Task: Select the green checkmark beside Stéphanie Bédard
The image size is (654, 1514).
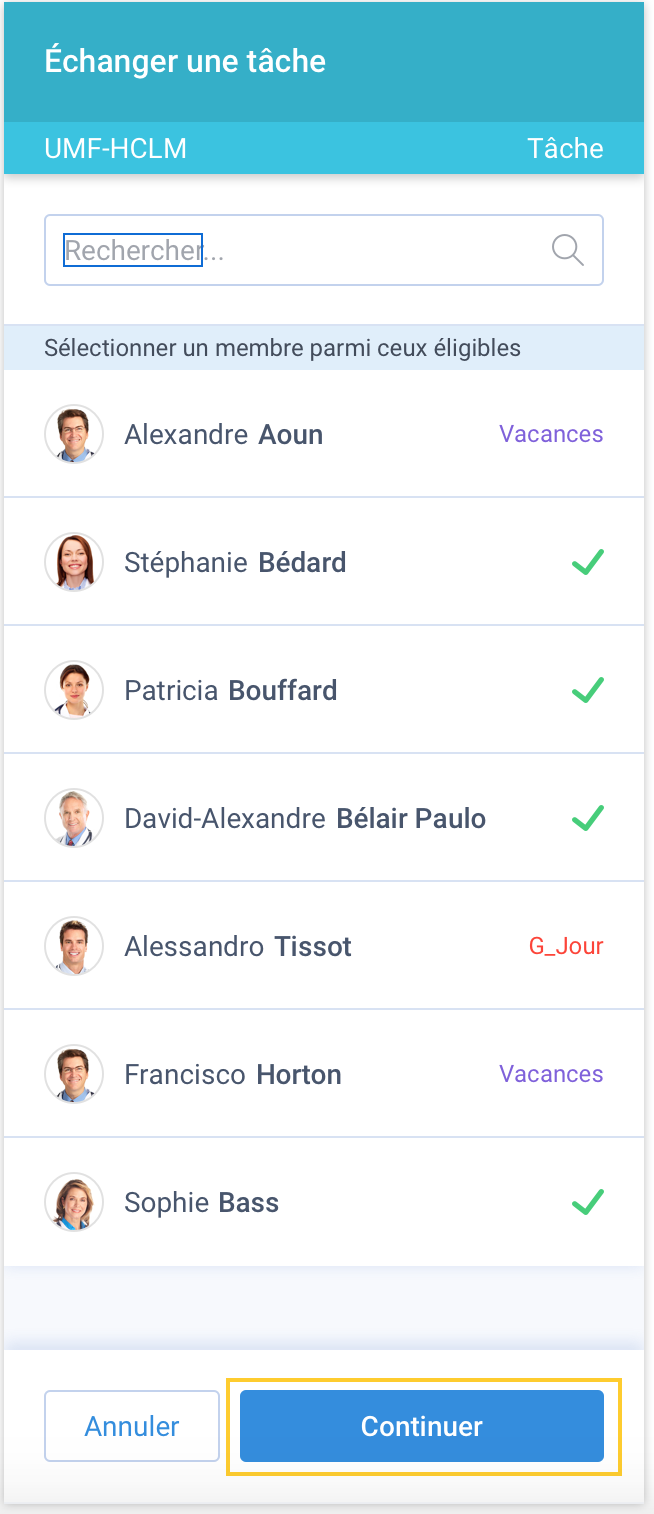Action: (587, 562)
